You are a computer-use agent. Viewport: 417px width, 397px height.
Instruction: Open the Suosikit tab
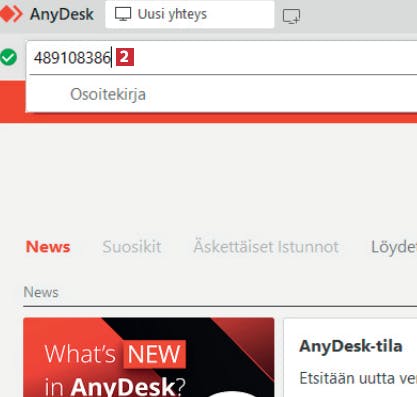point(132,247)
